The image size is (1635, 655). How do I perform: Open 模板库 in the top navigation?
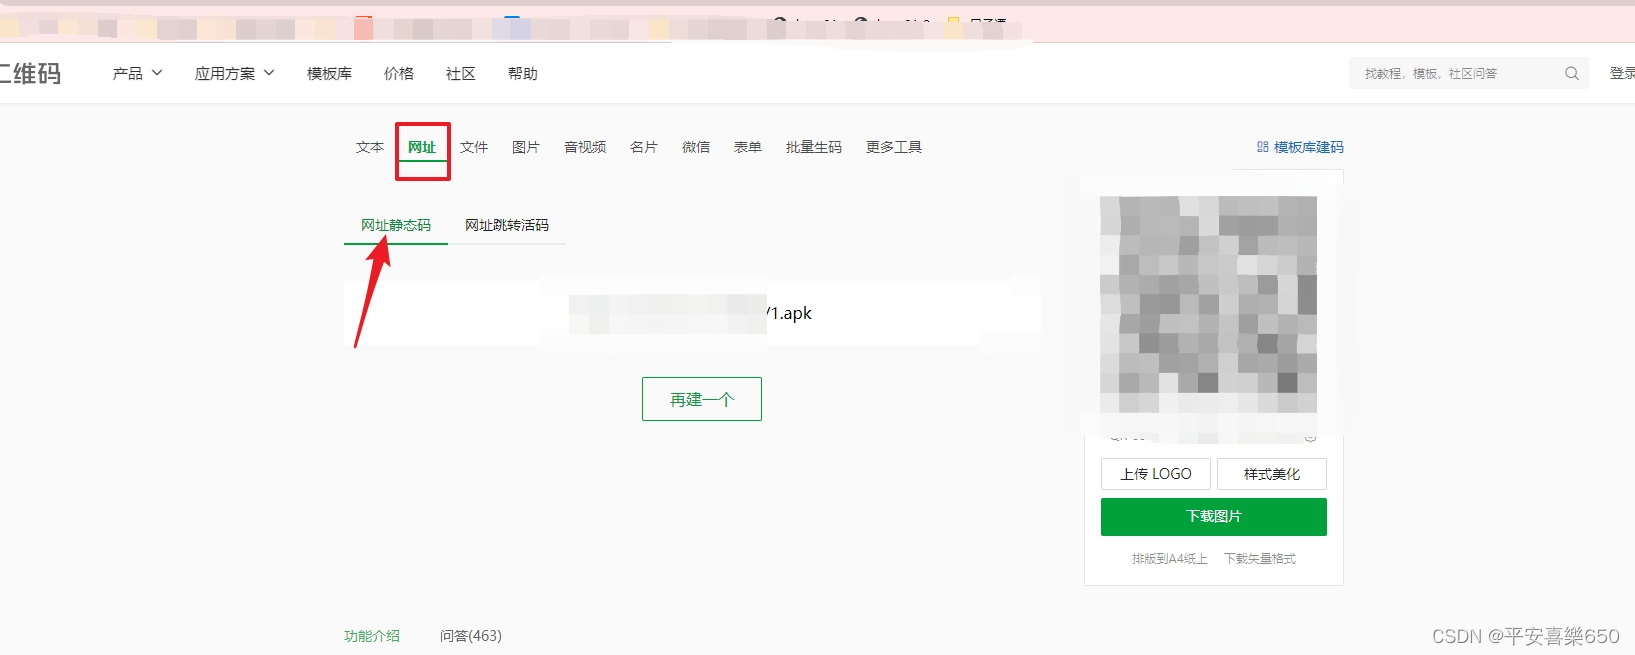(x=329, y=73)
